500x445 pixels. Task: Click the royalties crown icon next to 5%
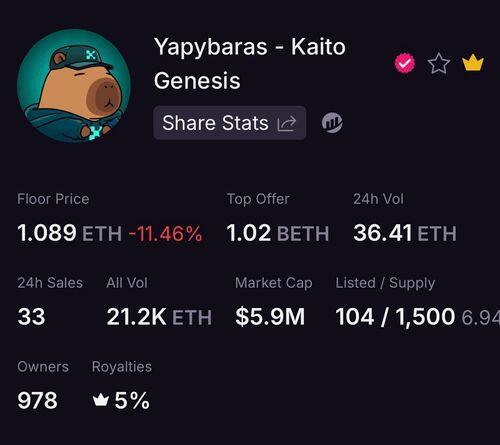click(101, 400)
